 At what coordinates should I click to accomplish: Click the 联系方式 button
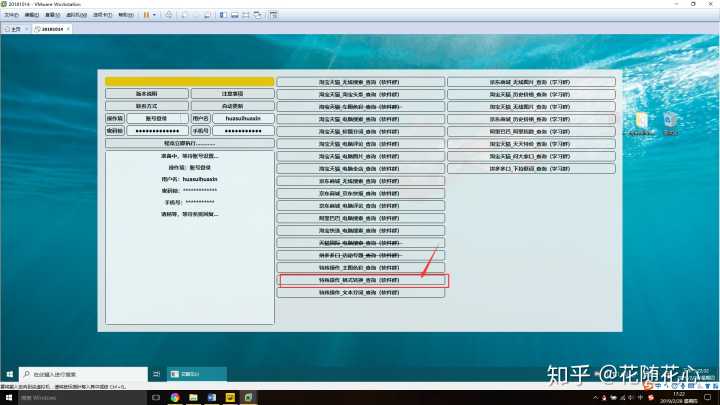(146, 106)
